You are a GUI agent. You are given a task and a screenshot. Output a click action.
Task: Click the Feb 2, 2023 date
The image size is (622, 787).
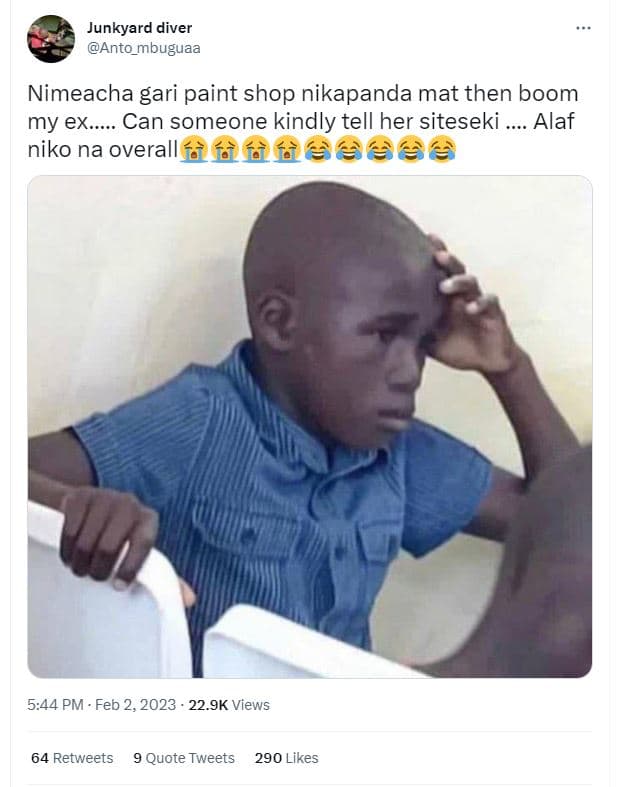point(135,705)
